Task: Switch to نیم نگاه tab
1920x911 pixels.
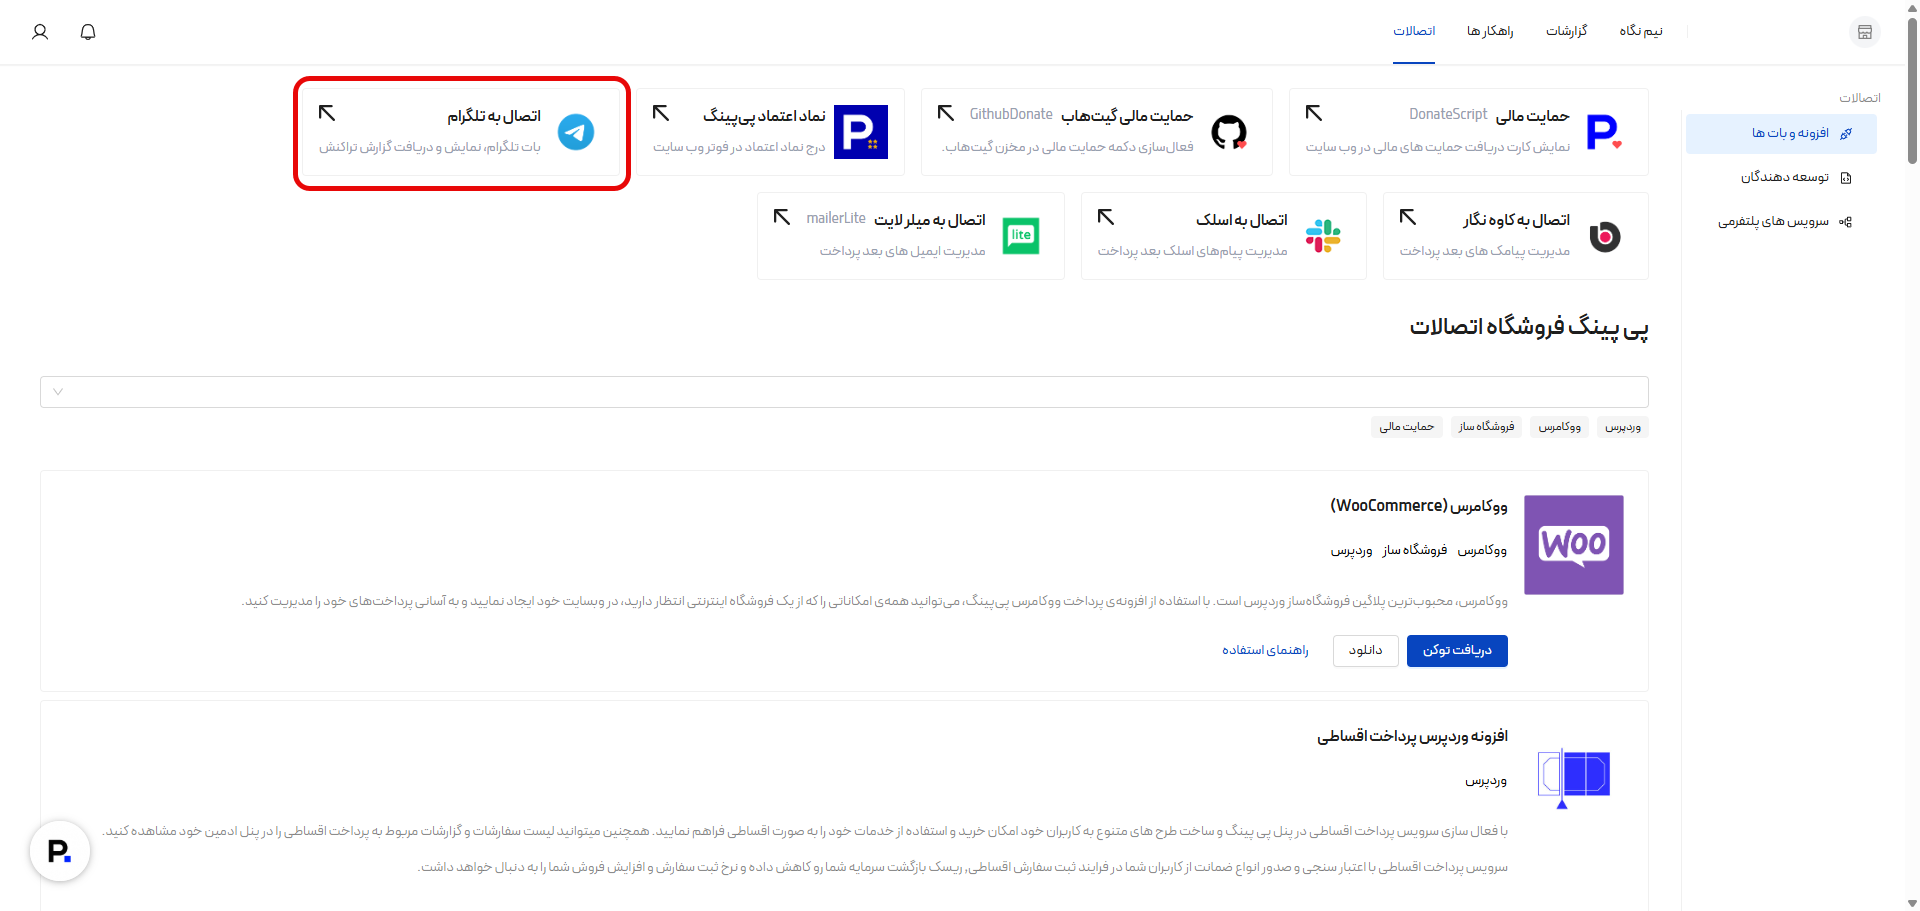Action: [x=1641, y=31]
